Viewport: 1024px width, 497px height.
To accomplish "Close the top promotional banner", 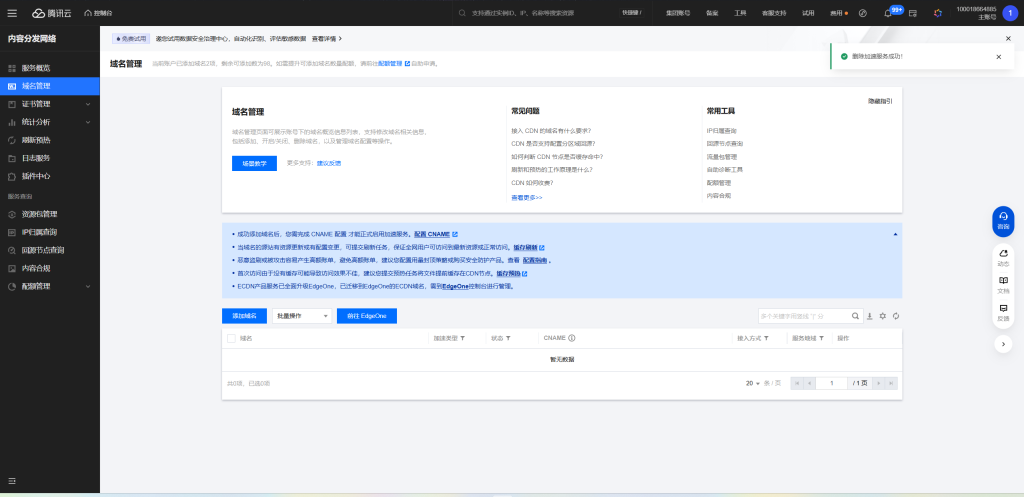I will tap(1008, 39).
